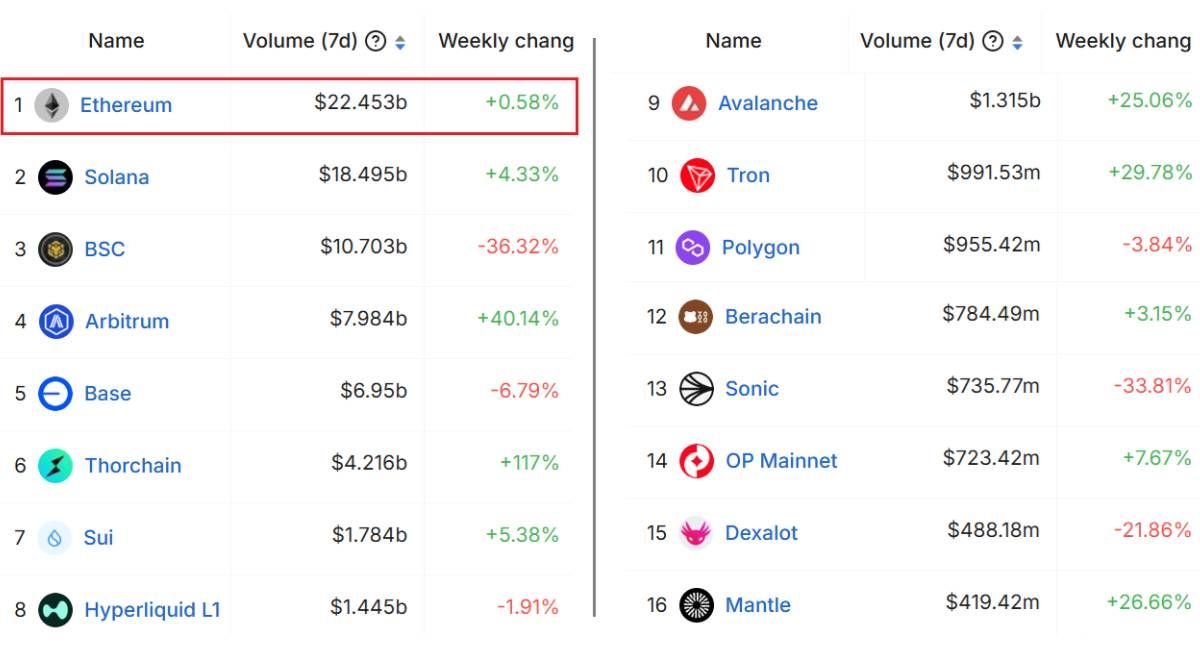Open the right Volume (7d) help tooltip icon
The height and width of the screenshot is (654, 1200).
[992, 41]
